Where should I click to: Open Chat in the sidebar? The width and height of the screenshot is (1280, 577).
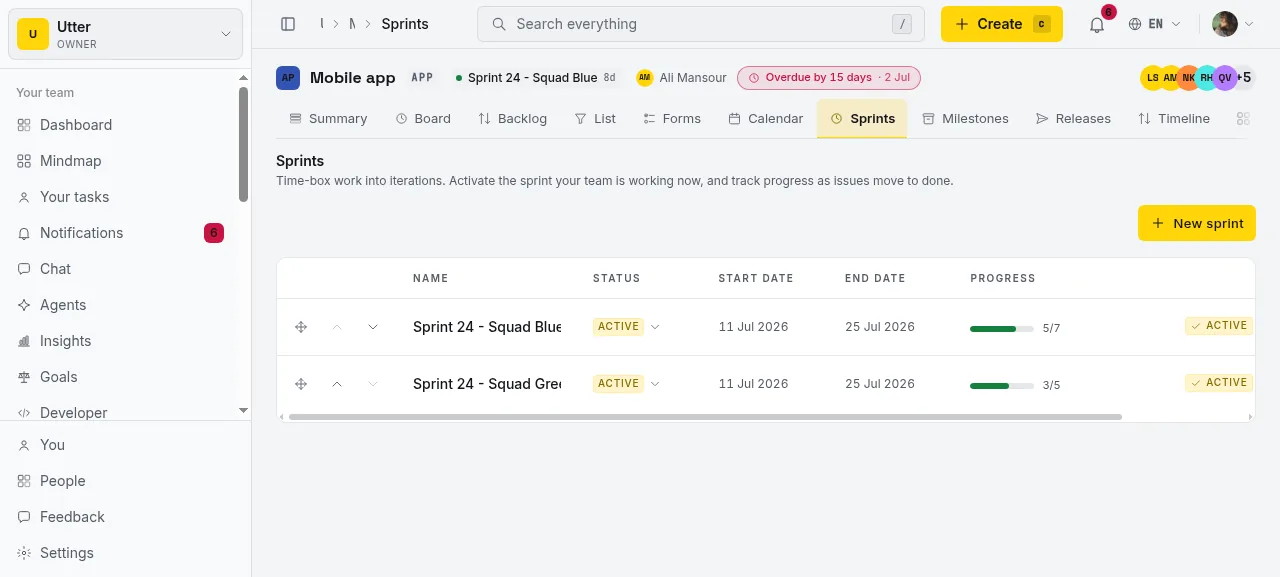coord(120,269)
